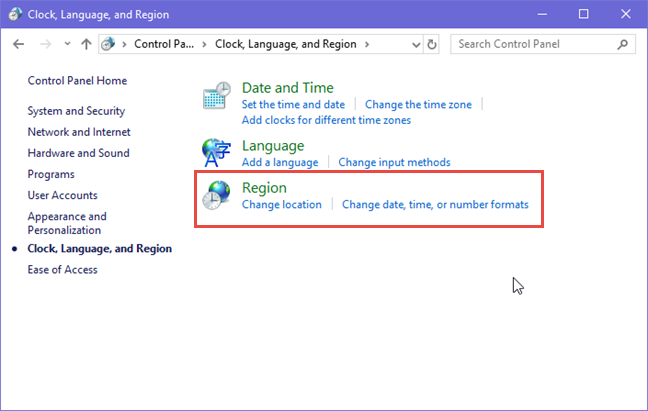Click Add a language

click(280, 162)
